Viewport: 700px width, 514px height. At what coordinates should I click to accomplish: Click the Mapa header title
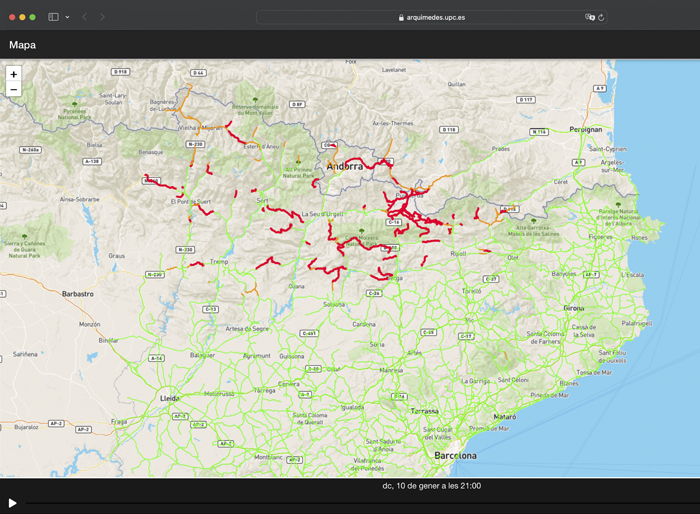point(22,45)
